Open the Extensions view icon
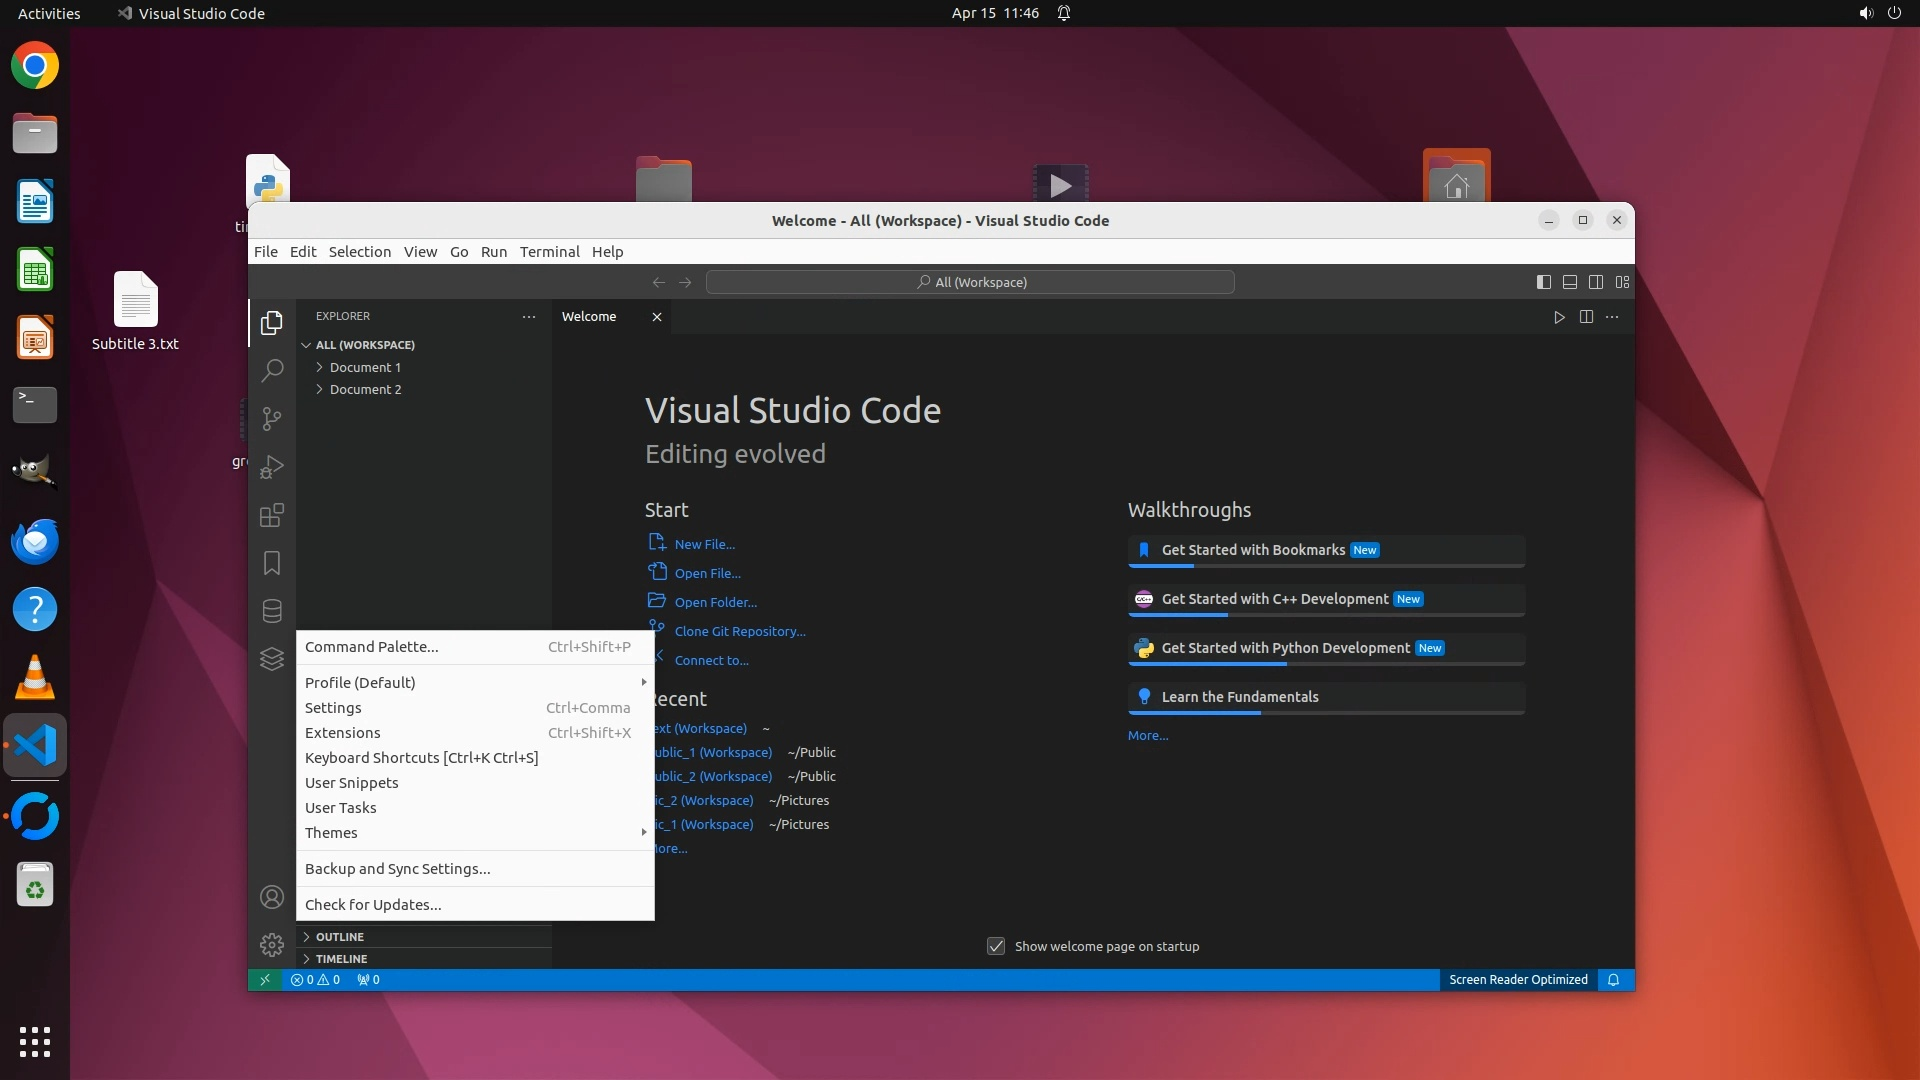The height and width of the screenshot is (1080, 1920). point(271,515)
